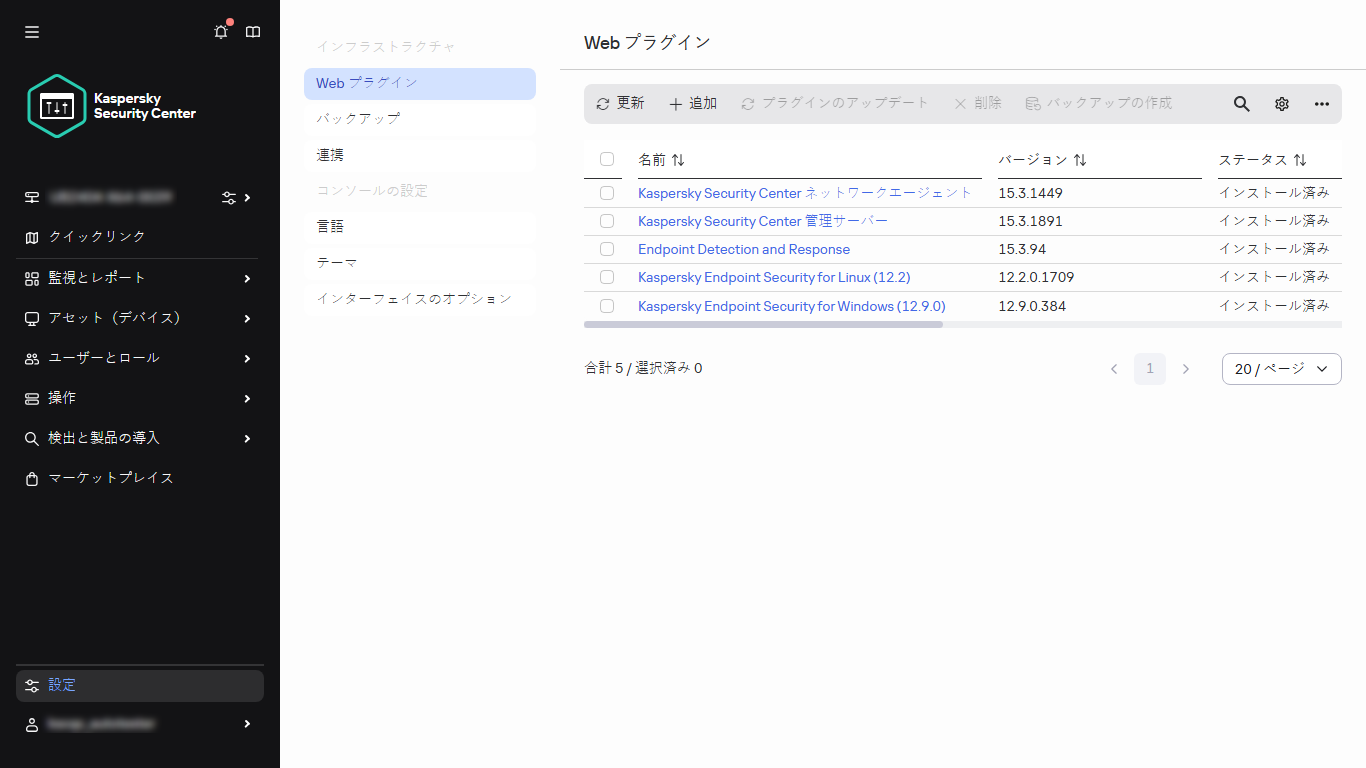Open the documentation book icon
Screen dimensions: 1366x768
253,31
